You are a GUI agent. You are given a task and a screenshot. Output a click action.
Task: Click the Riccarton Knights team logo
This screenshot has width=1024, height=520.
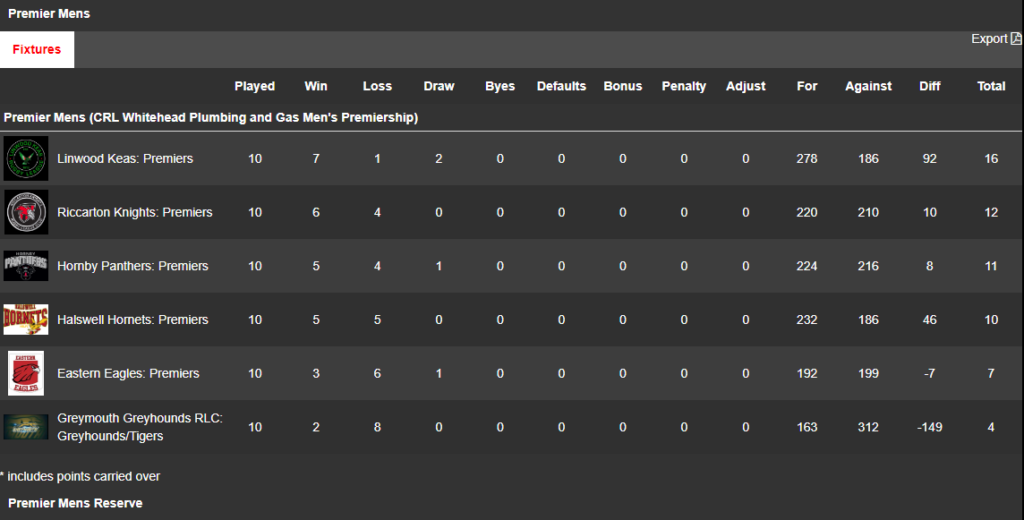[26, 212]
